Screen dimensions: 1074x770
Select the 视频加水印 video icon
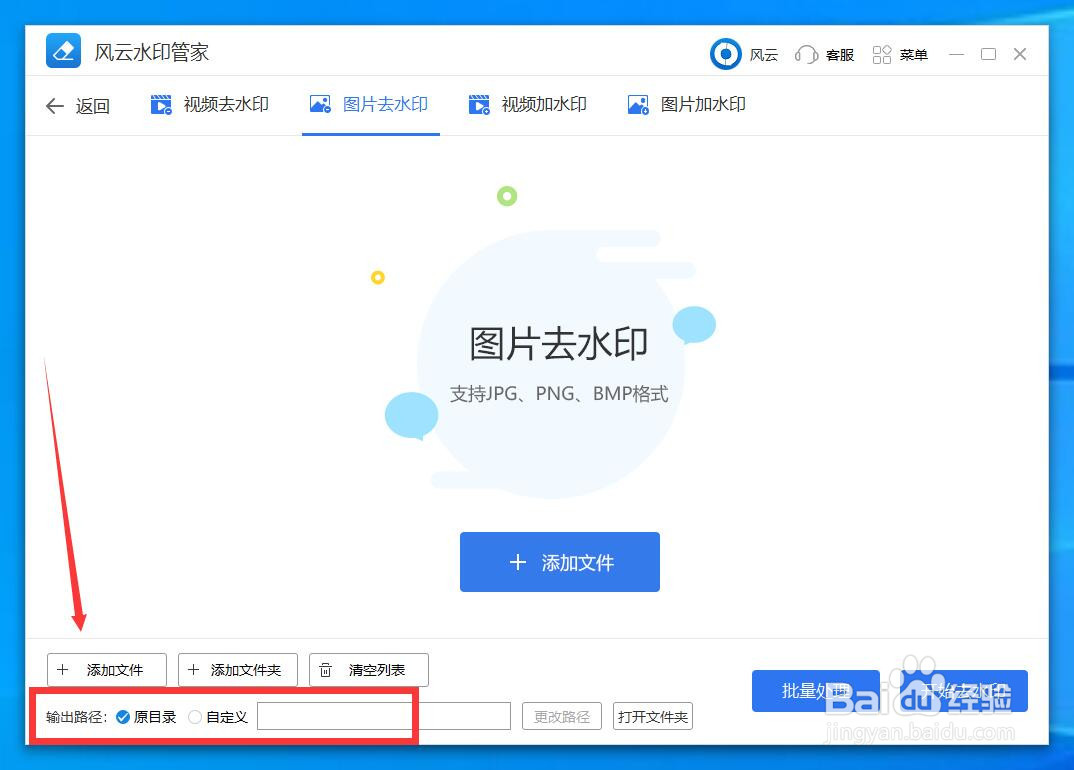(479, 104)
